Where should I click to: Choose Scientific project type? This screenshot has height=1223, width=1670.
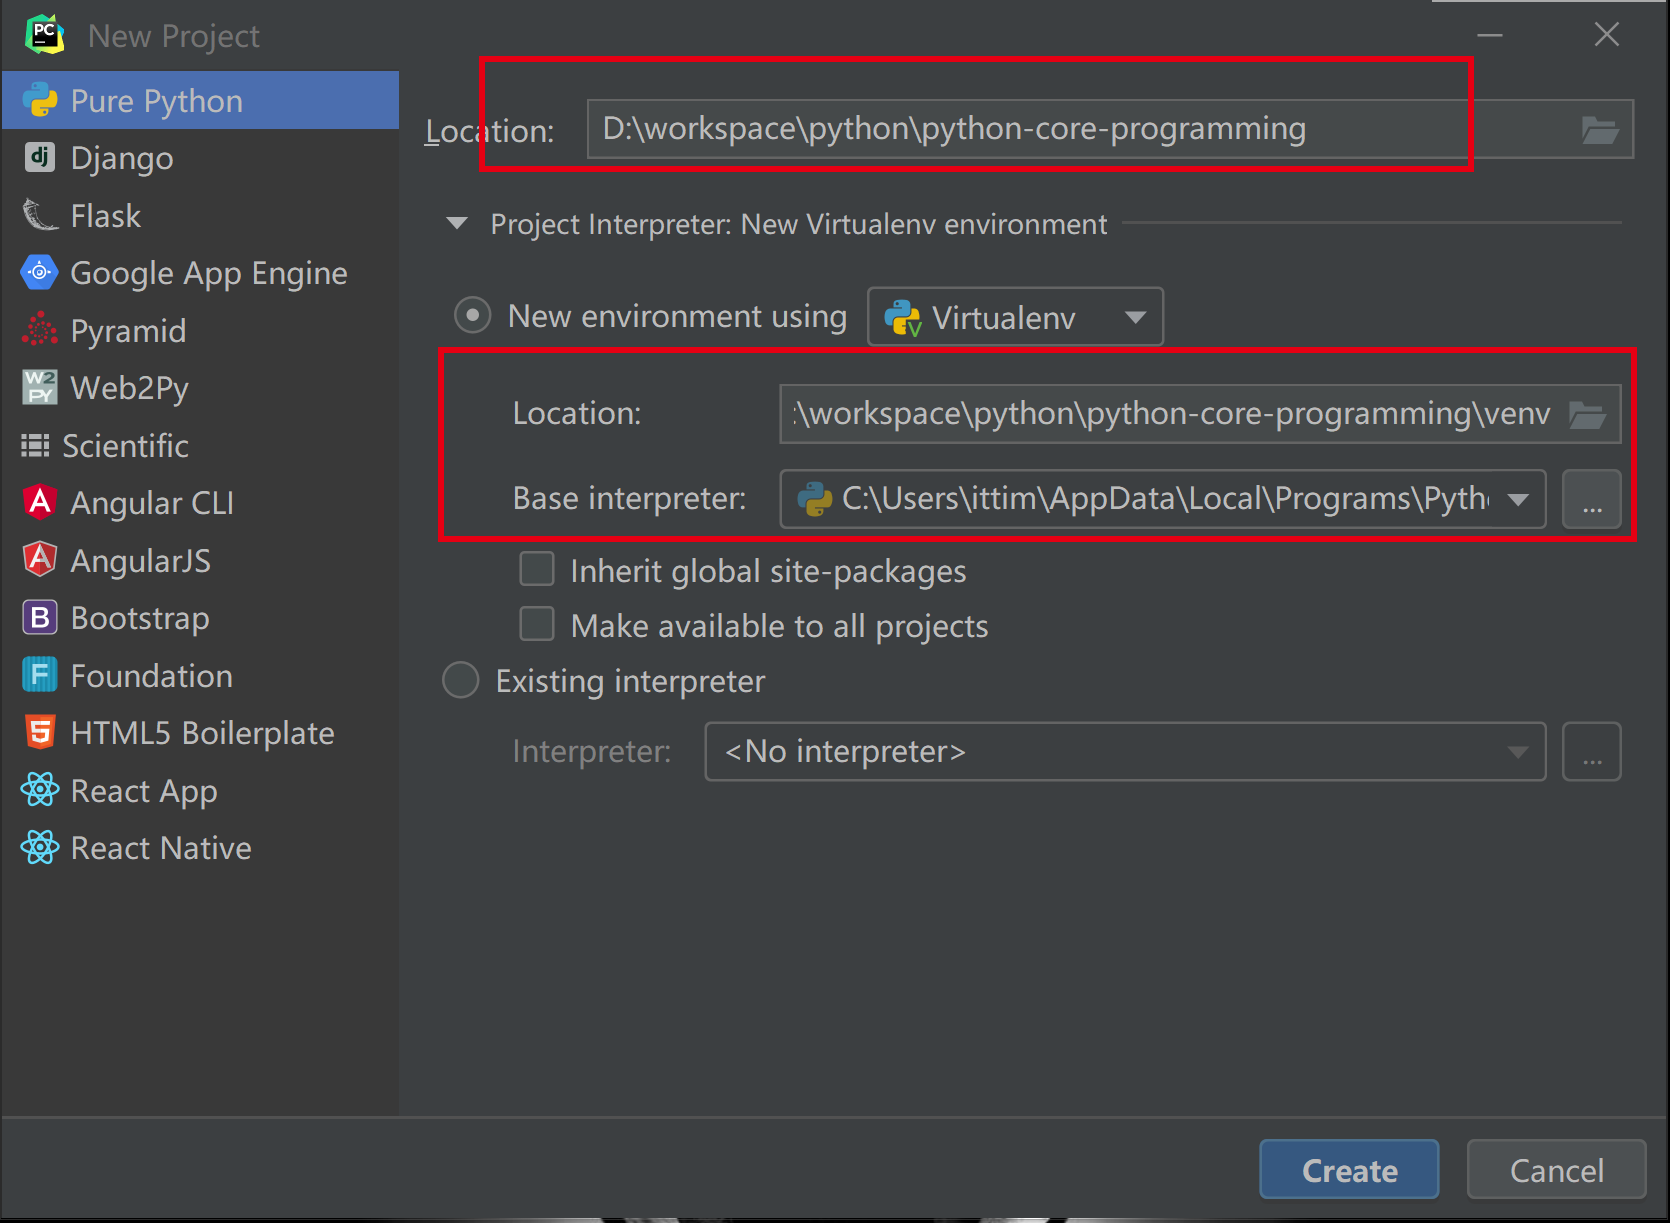pyautogui.click(x=200, y=445)
